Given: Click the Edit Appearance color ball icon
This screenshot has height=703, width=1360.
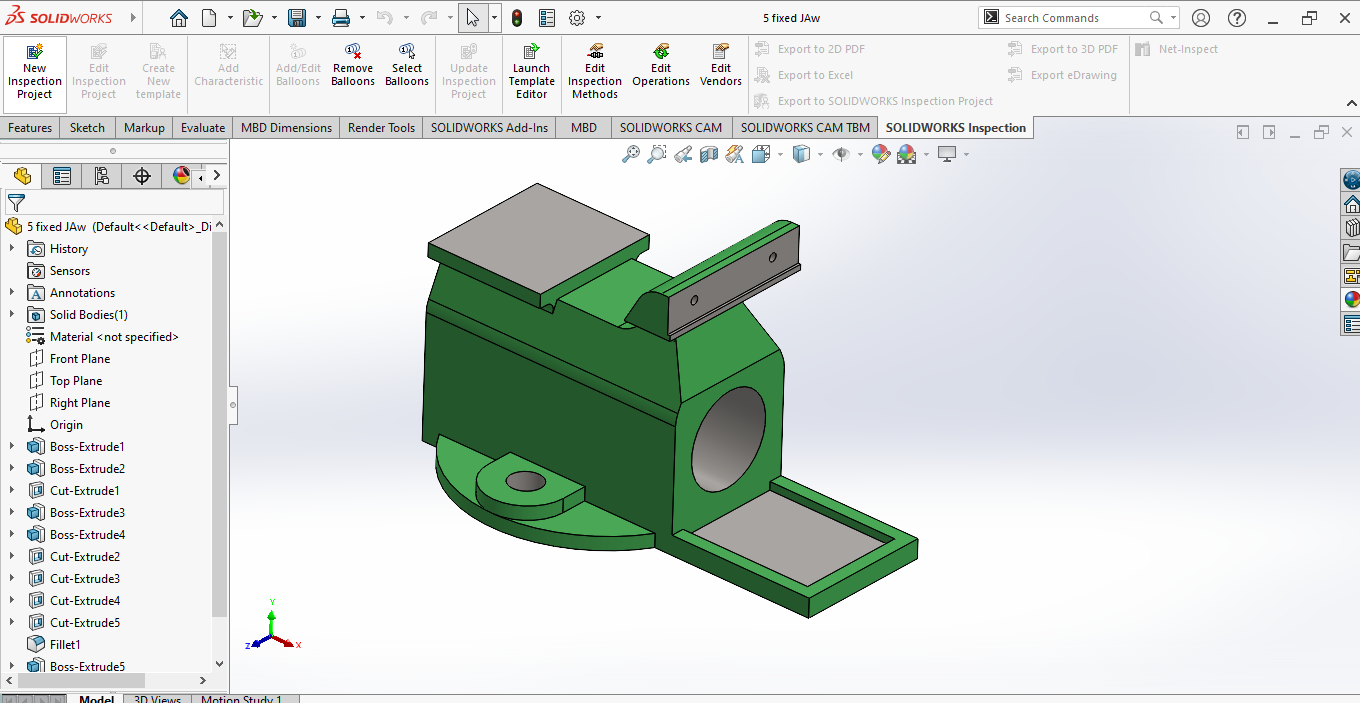Looking at the screenshot, I should (x=880, y=154).
